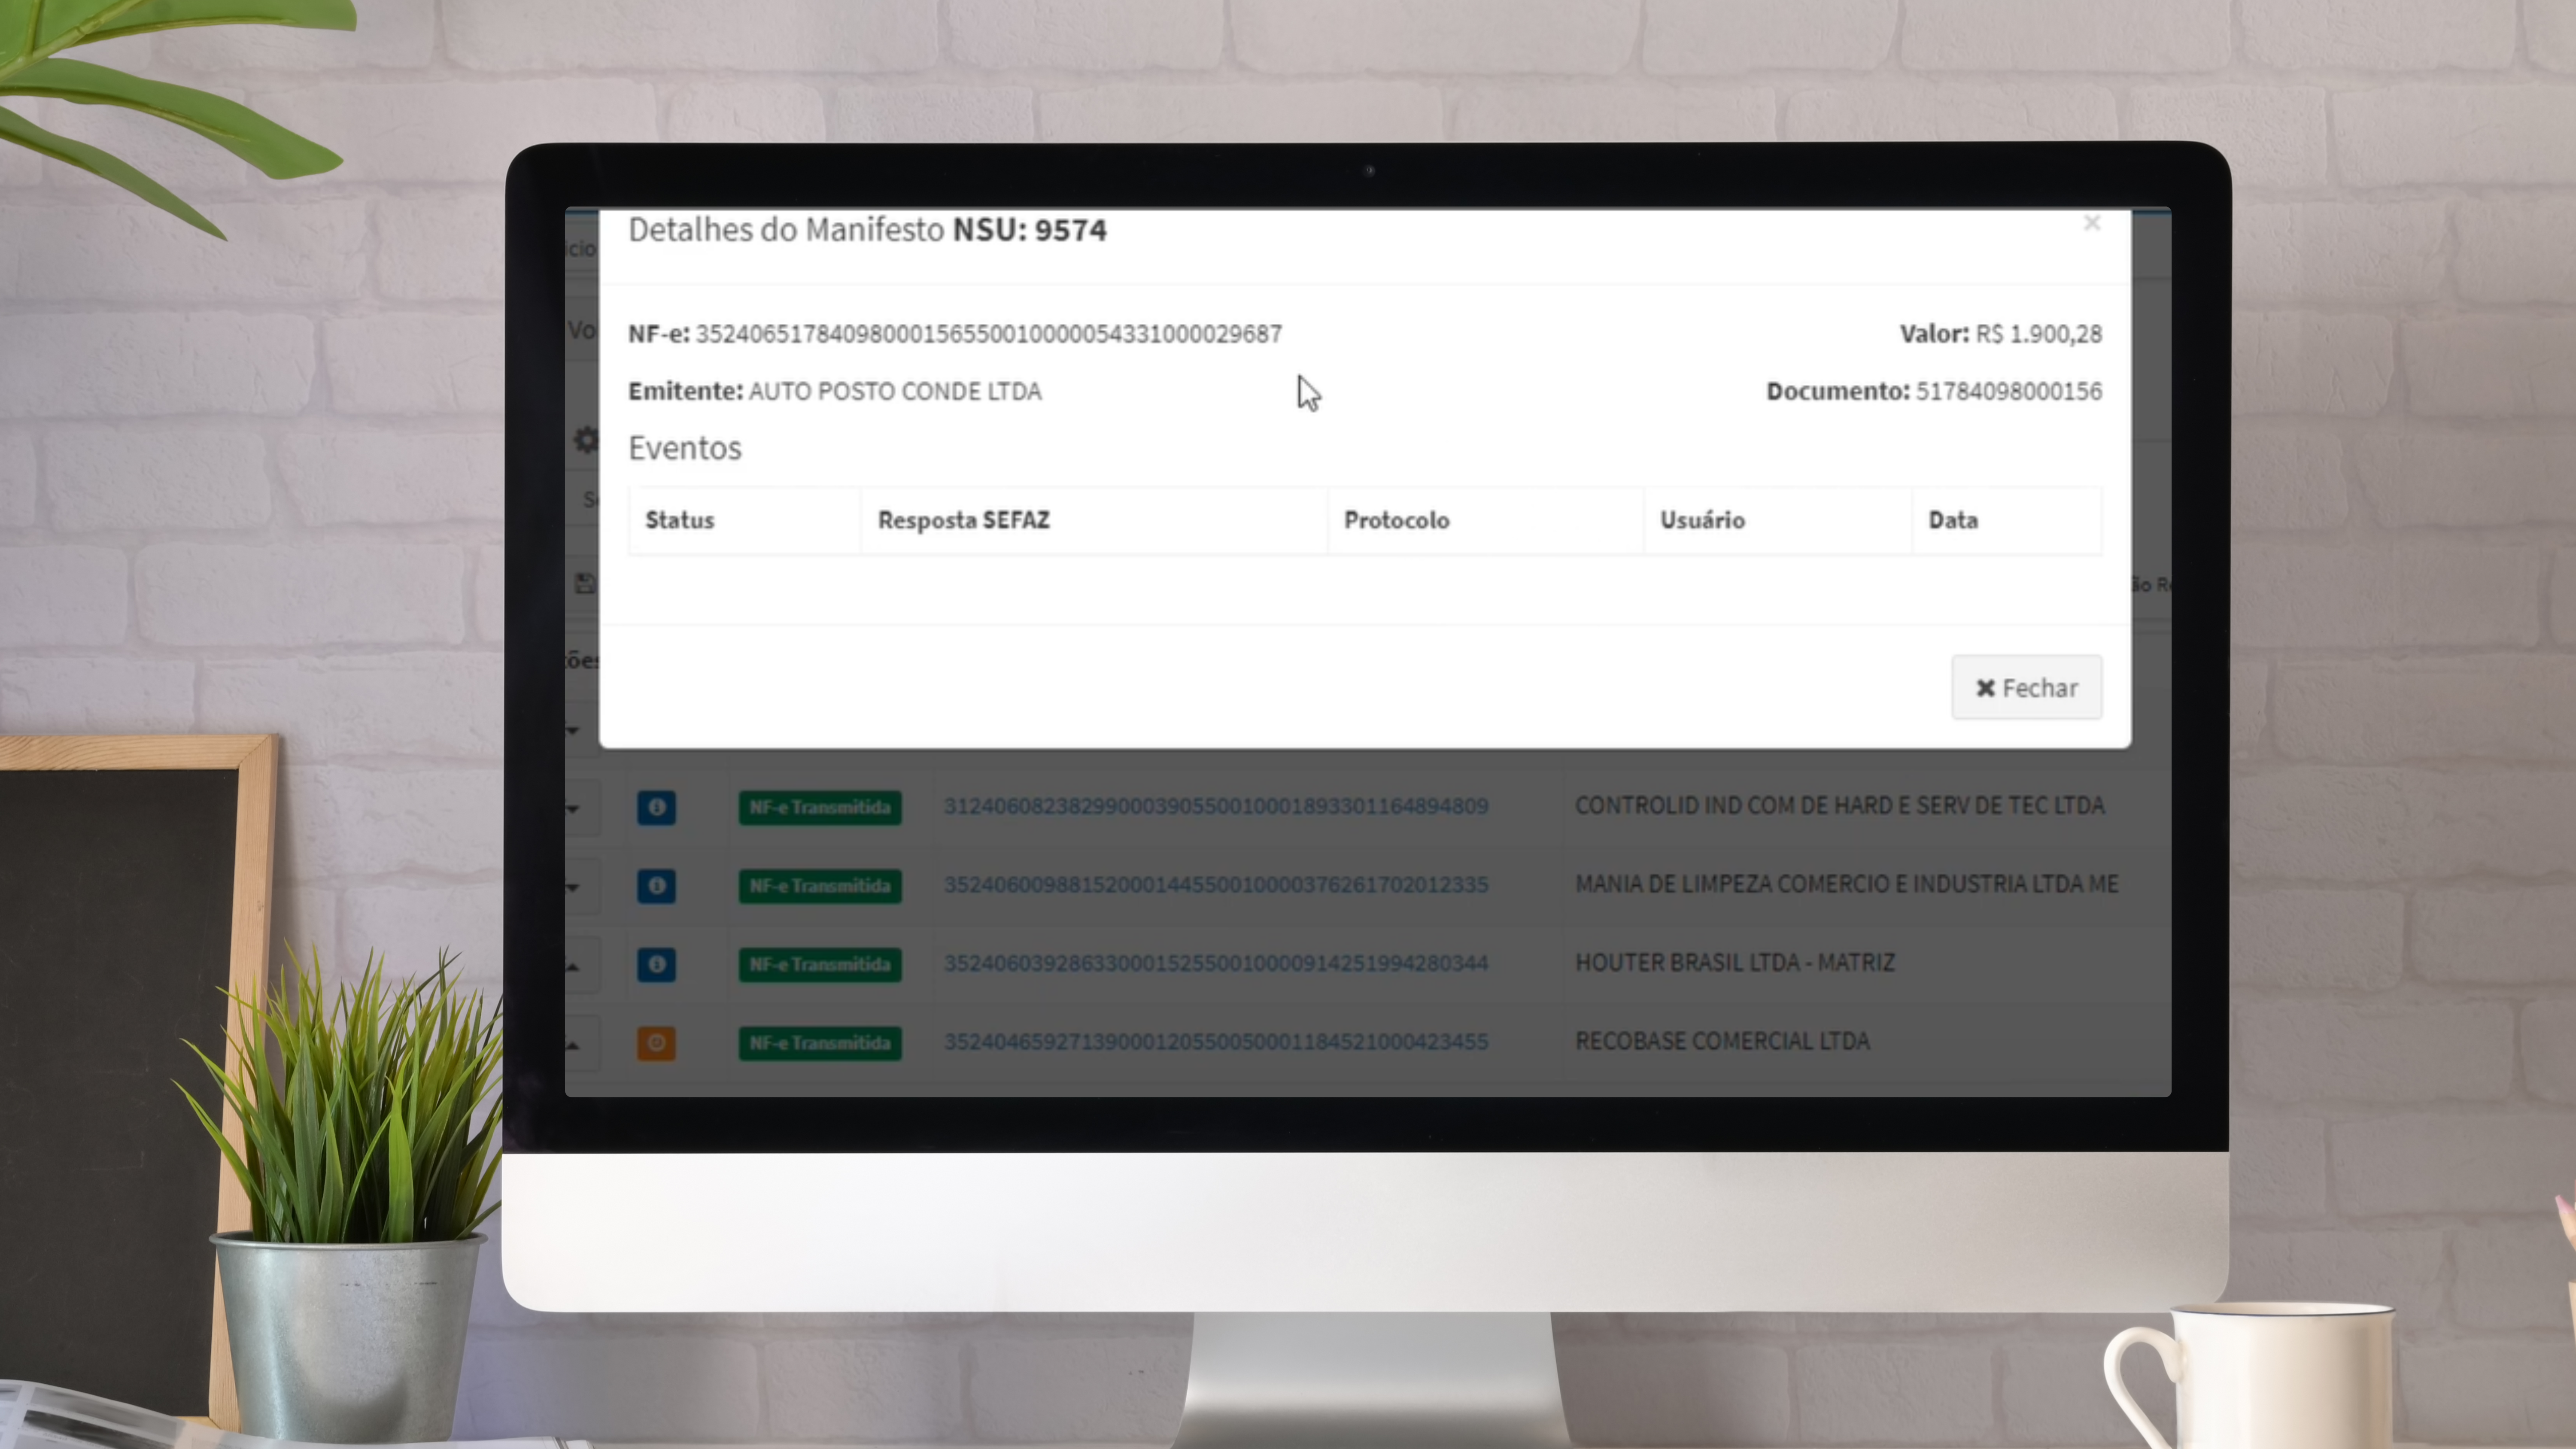
Task: Open NF-e key link starting 31240608238299
Action: (x=1215, y=806)
